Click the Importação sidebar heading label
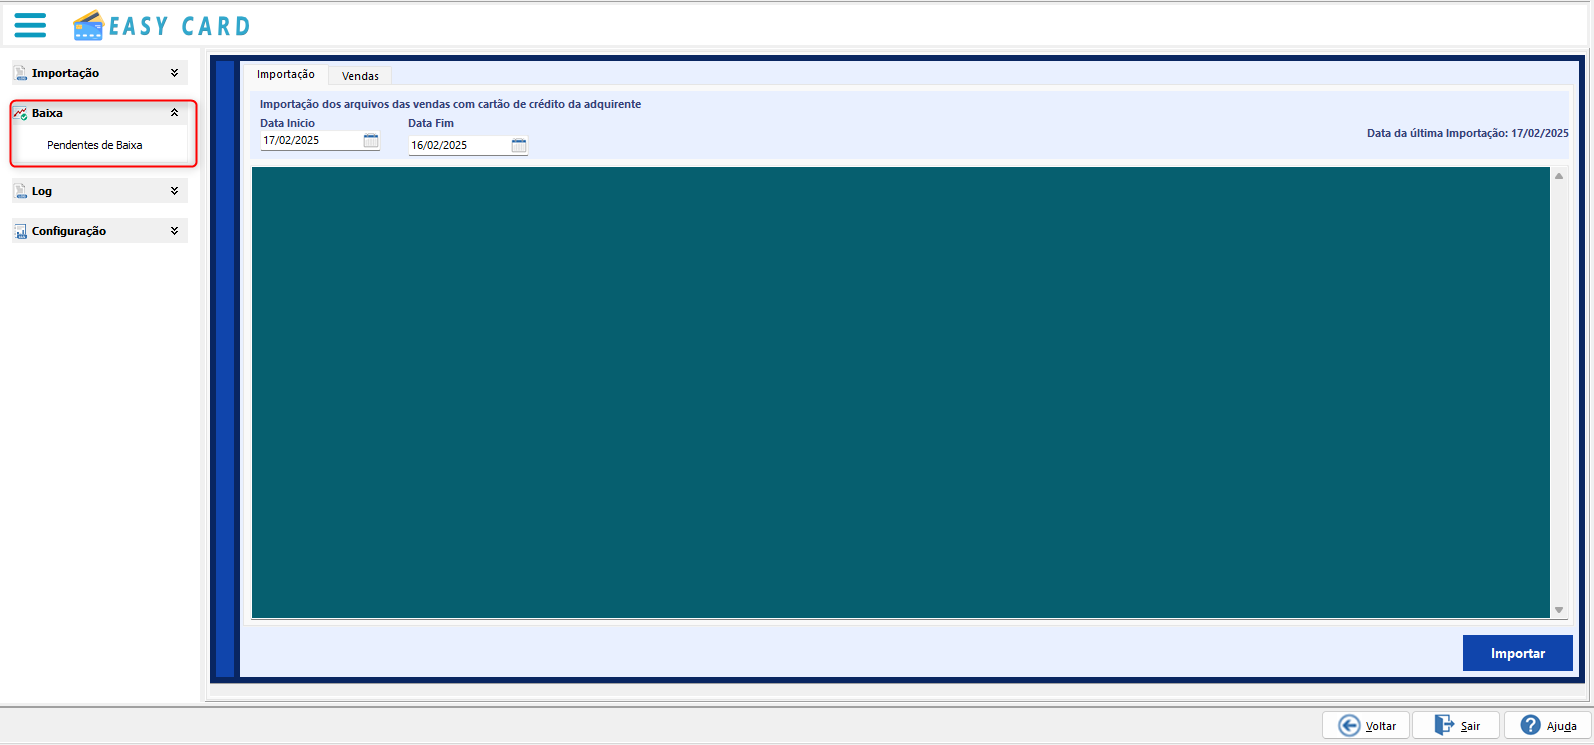This screenshot has width=1594, height=745. (x=65, y=73)
